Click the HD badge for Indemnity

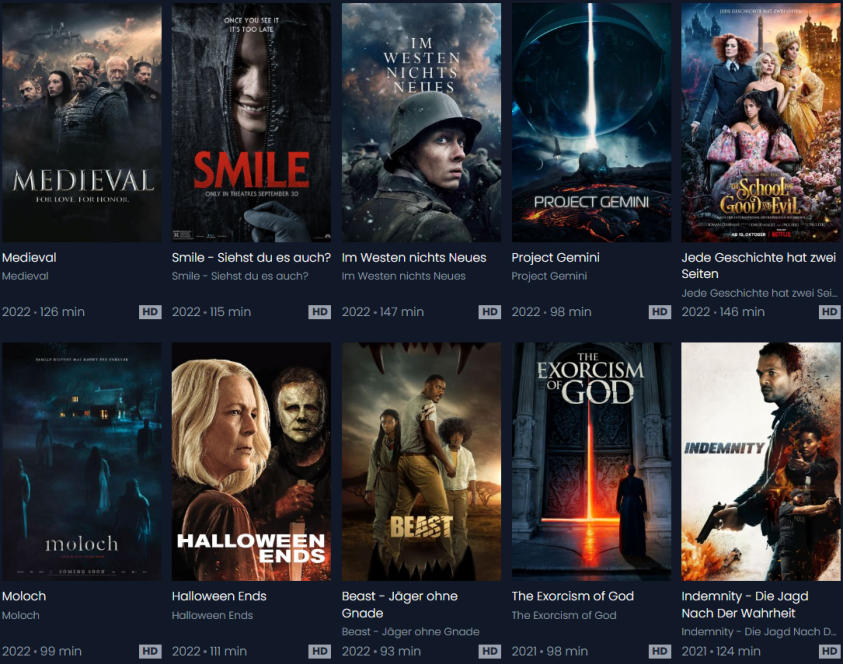pyautogui.click(x=830, y=652)
